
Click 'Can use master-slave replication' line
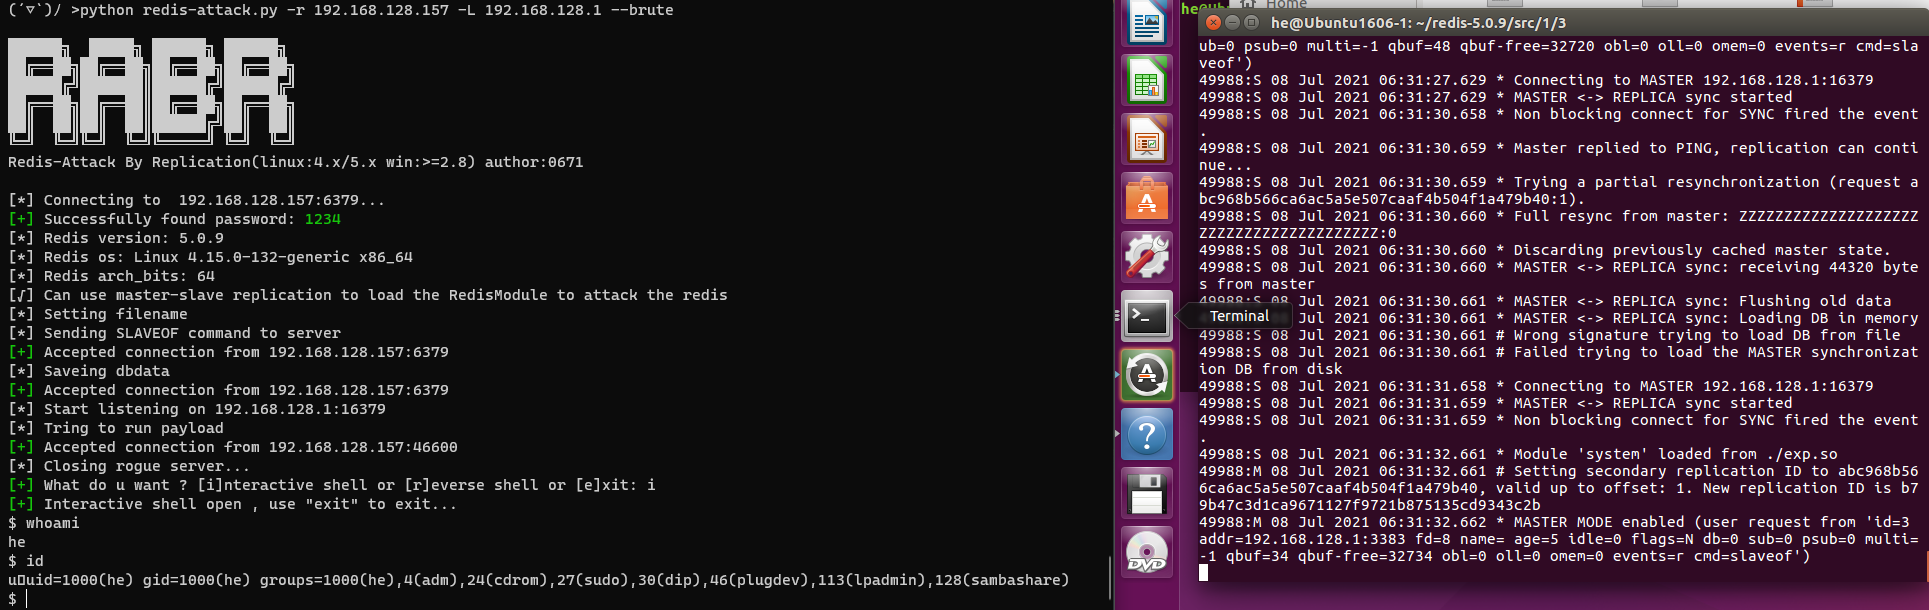click(x=368, y=295)
